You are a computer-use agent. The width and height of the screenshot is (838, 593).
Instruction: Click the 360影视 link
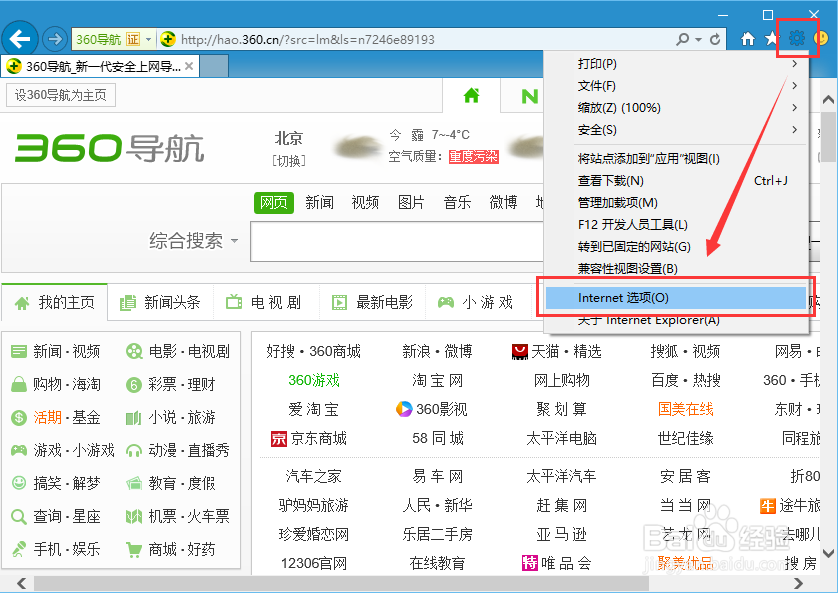click(432, 409)
